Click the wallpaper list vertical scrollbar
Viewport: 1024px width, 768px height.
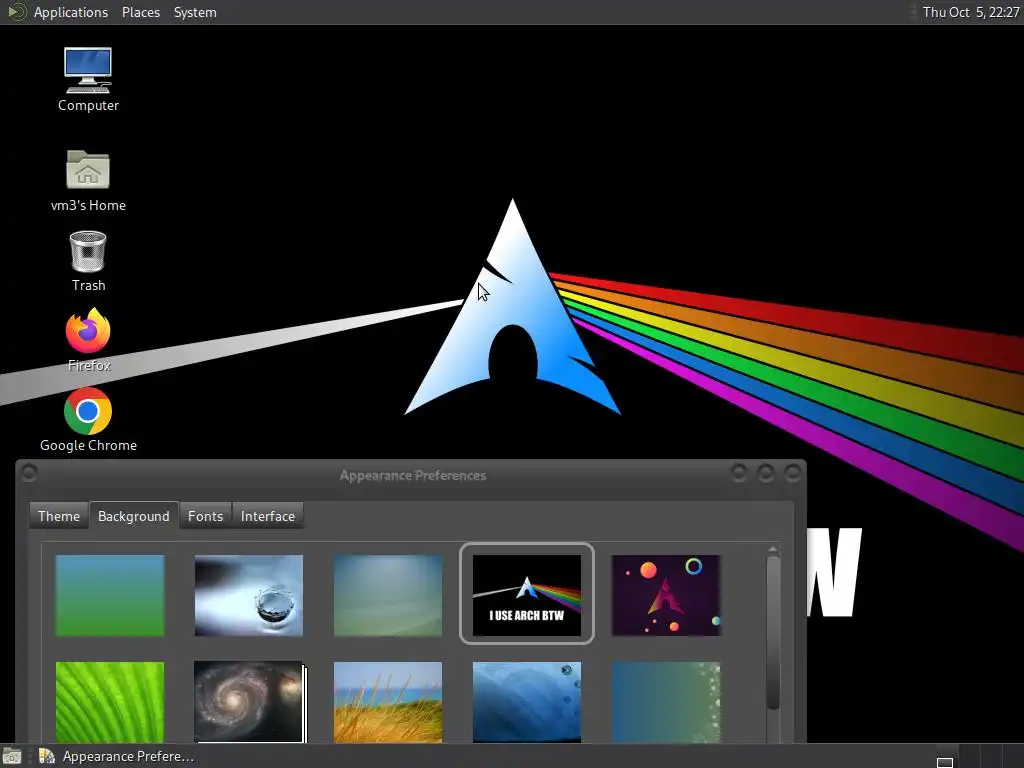coord(773,632)
